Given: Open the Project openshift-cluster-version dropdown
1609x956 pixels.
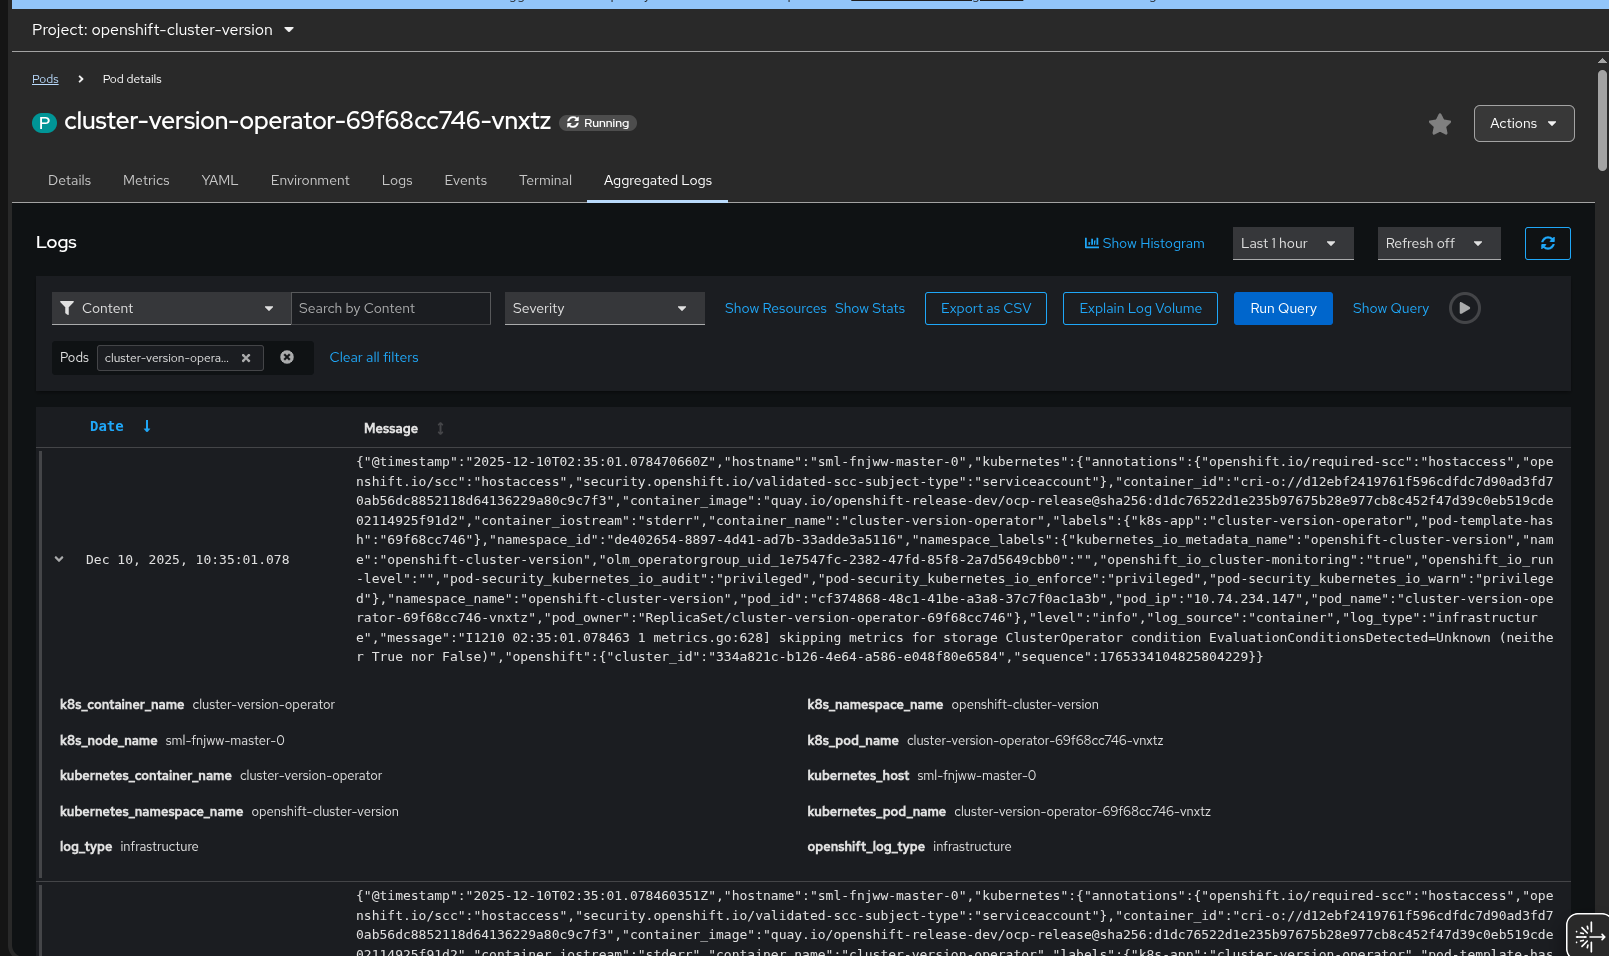Looking at the screenshot, I should coord(163,30).
